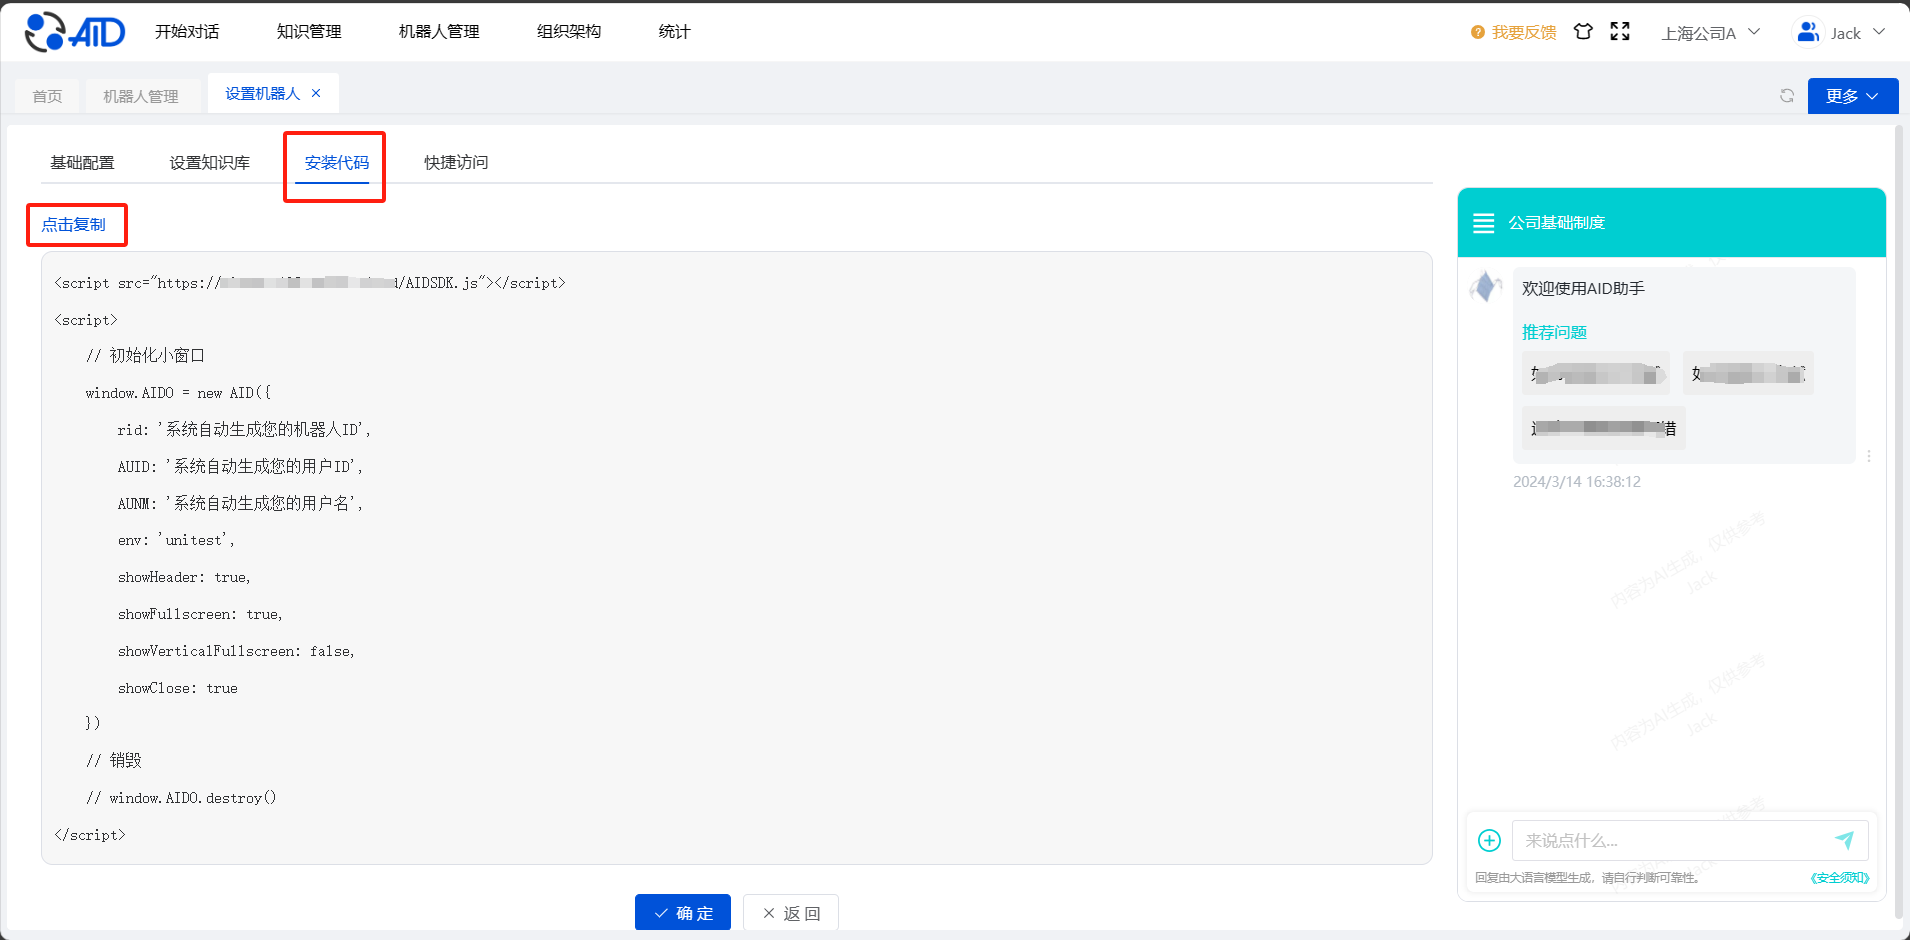Image resolution: width=1910 pixels, height=940 pixels.
Task: Open the 组织架构 menu
Action: [x=569, y=32]
